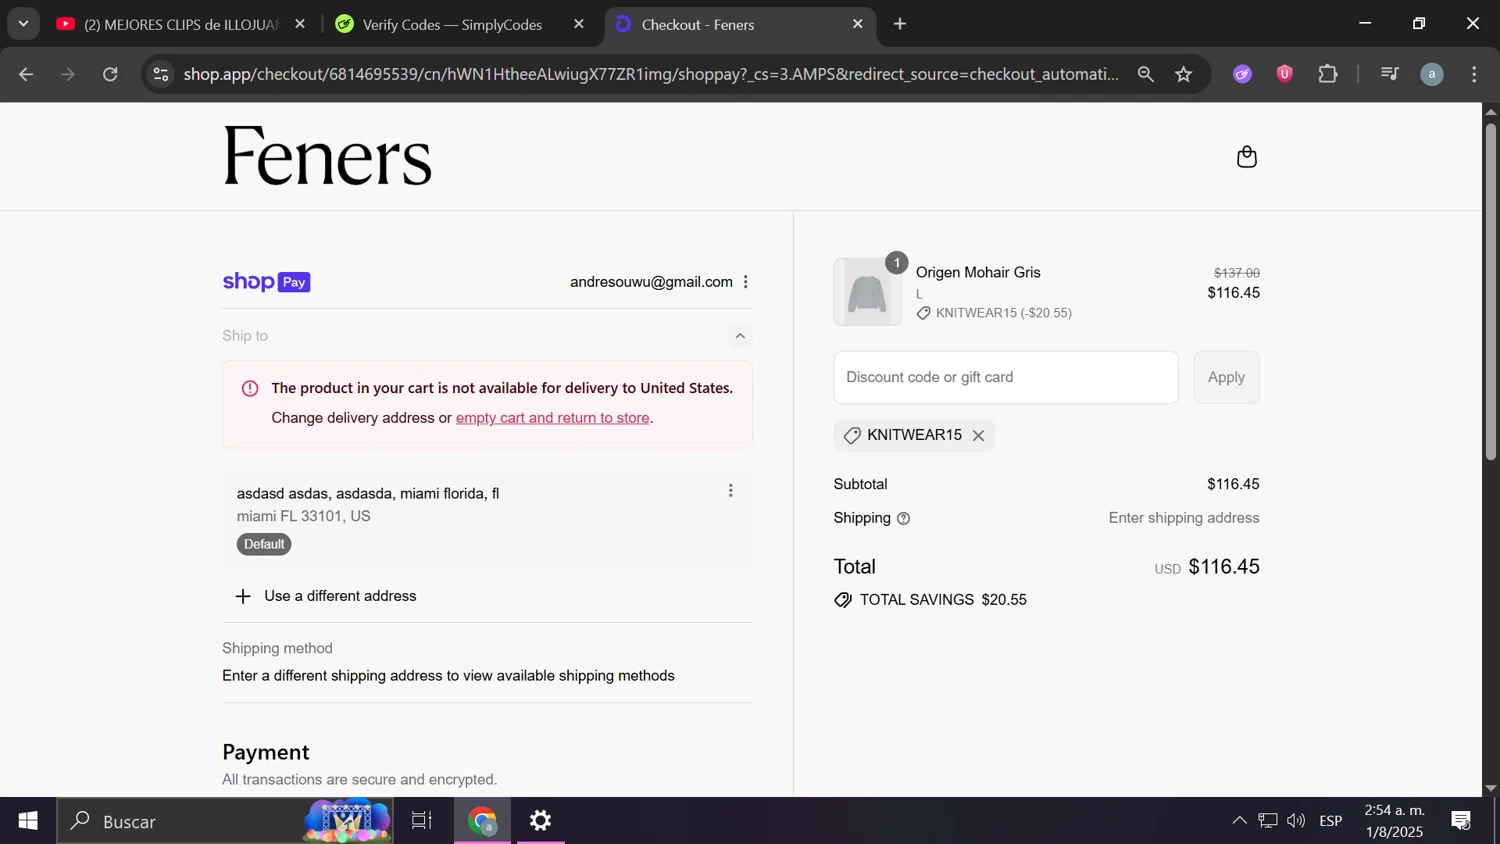Viewport: 1500px width, 844px height.
Task: Click the Apply discount button
Action: tap(1226, 378)
